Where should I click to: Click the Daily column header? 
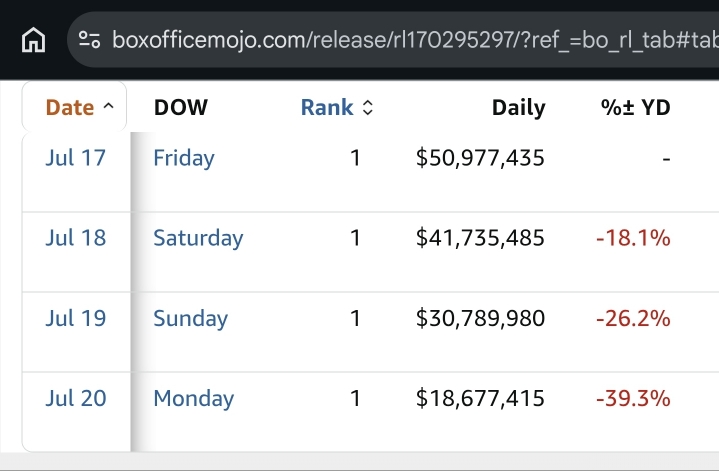[x=519, y=108]
